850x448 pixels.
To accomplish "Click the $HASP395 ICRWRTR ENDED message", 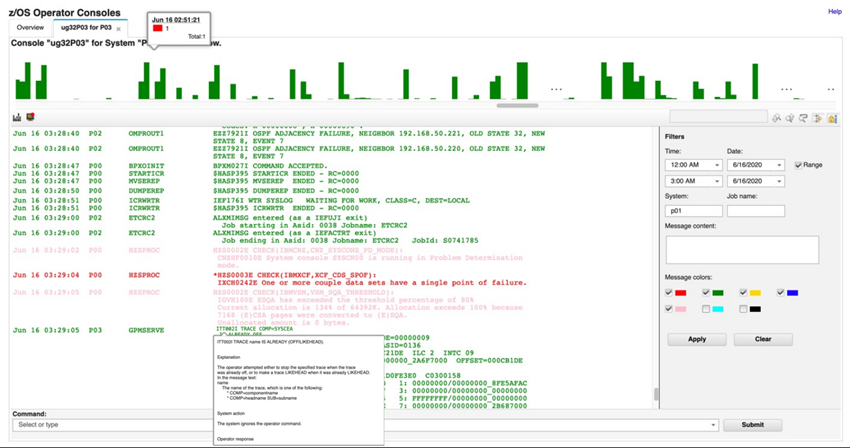I will 286,208.
